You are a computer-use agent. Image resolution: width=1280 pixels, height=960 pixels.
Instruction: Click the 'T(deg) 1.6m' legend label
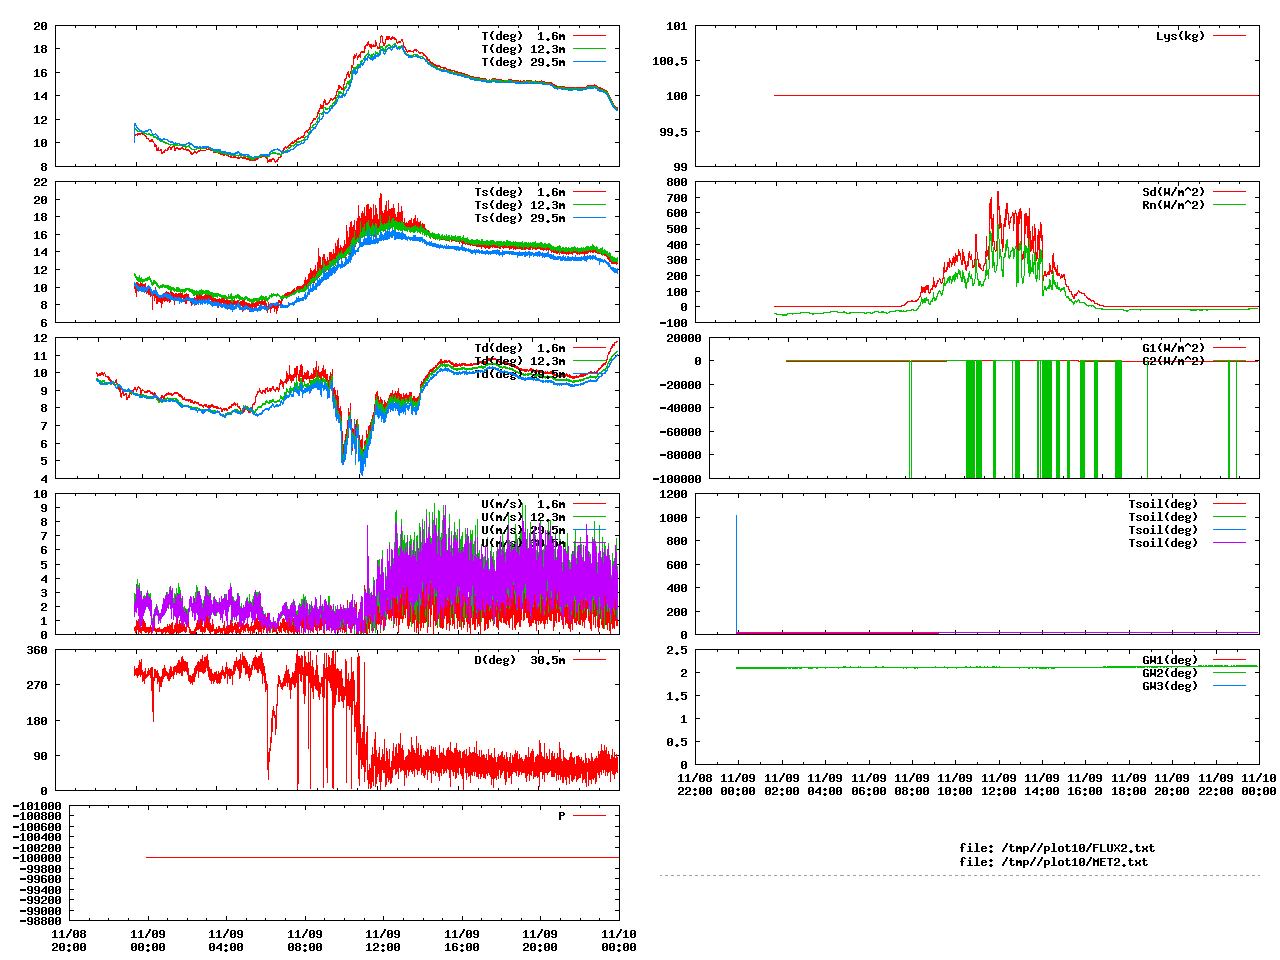[523, 36]
